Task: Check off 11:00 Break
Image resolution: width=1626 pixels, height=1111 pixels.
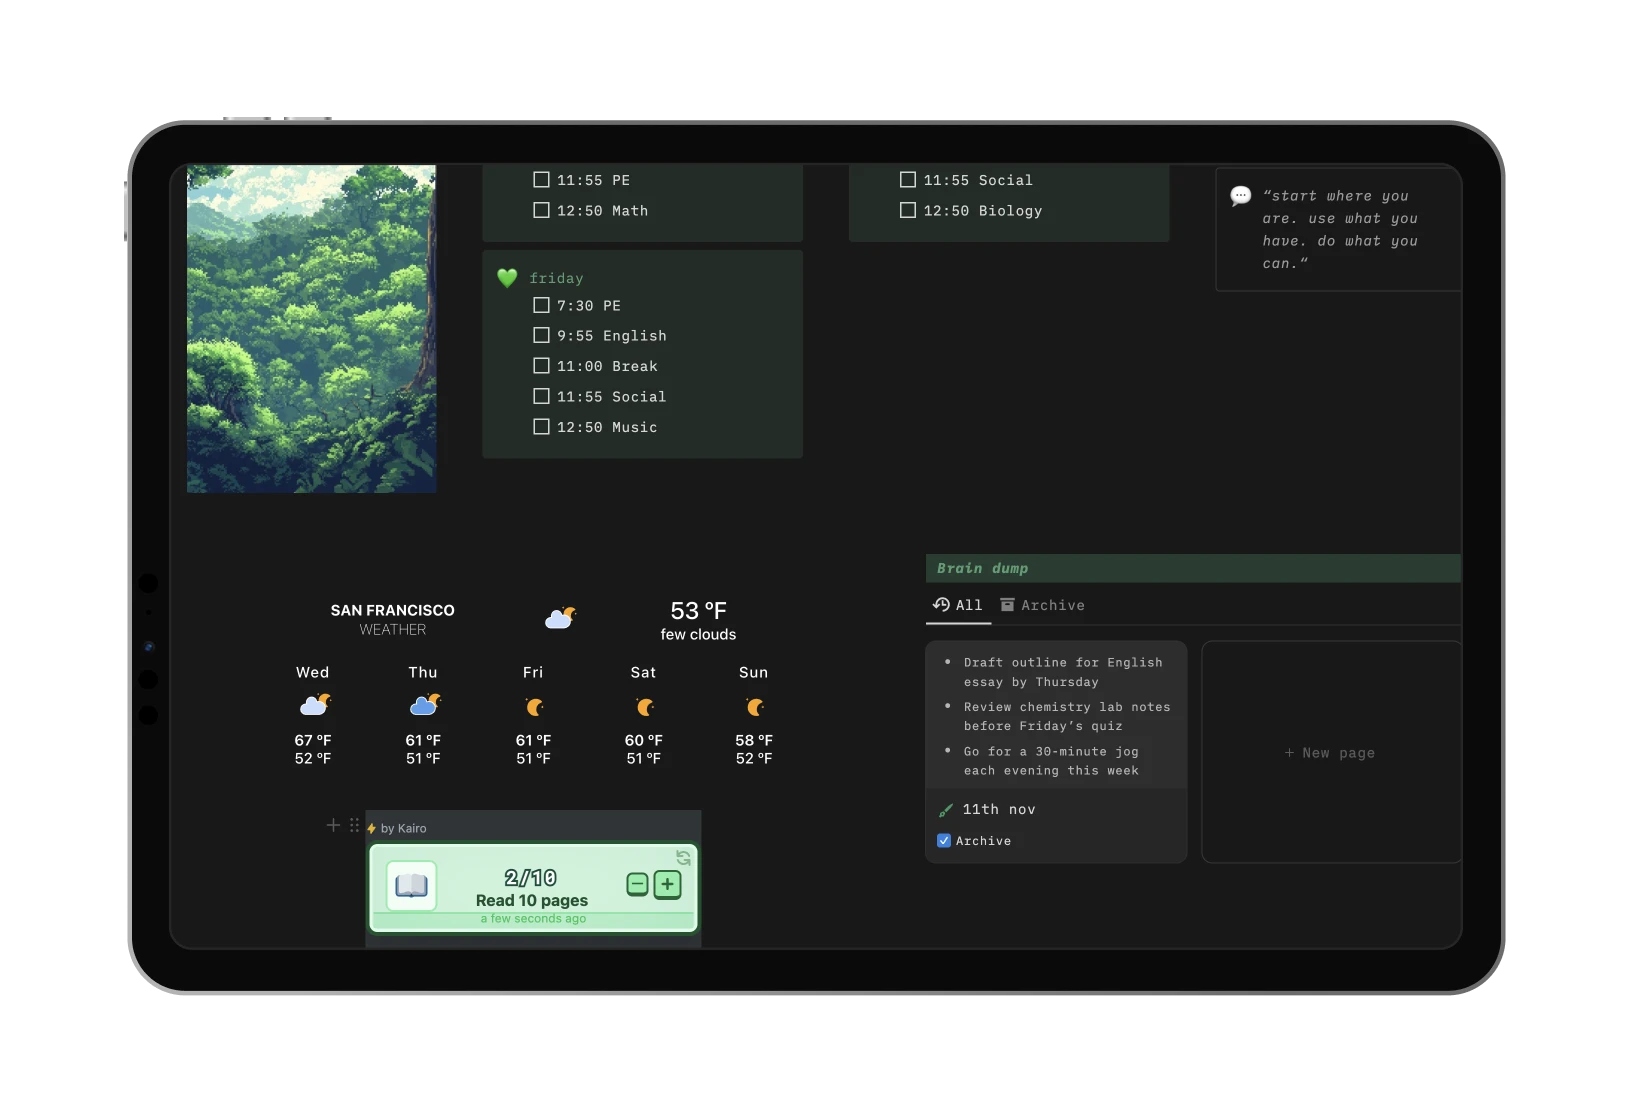Action: [541, 366]
